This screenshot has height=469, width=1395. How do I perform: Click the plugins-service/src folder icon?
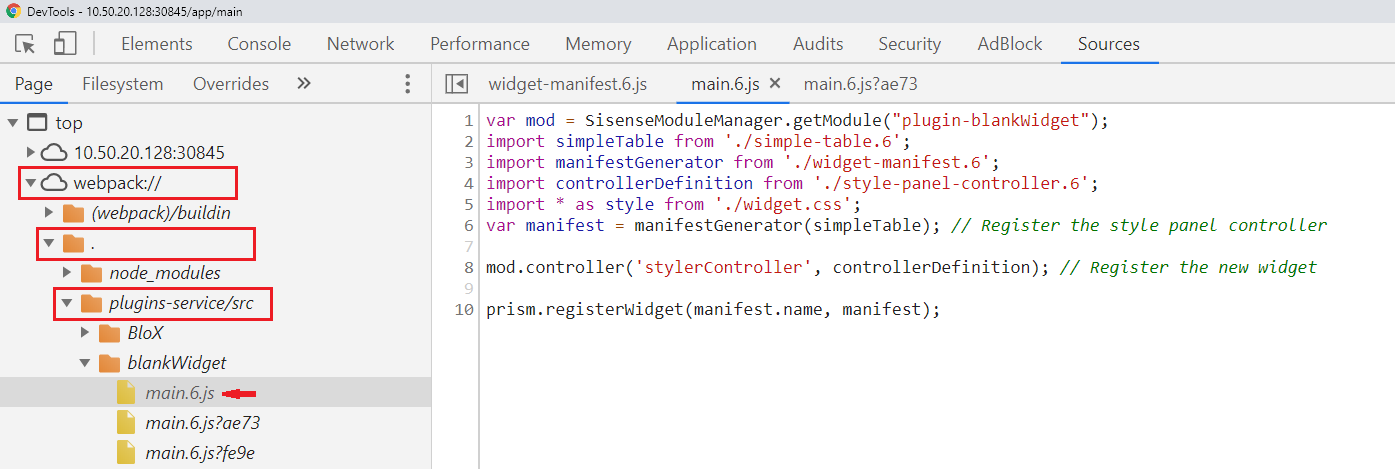click(91, 303)
